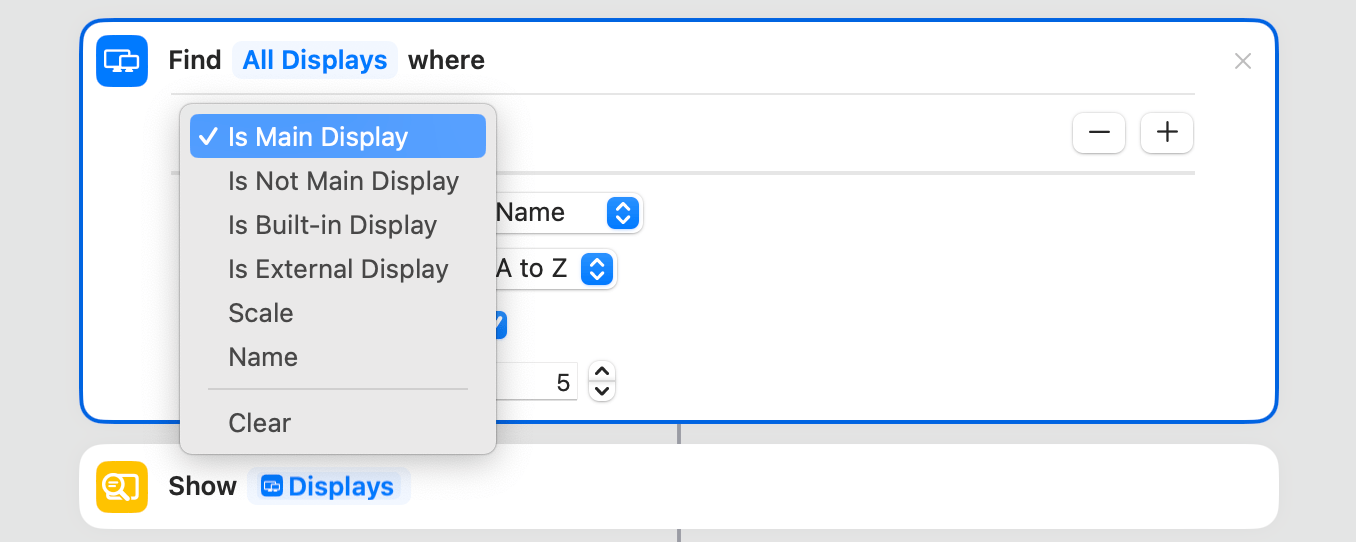Add a filter with the plus button
Viewport: 1356px width, 542px height.
click(x=1167, y=133)
